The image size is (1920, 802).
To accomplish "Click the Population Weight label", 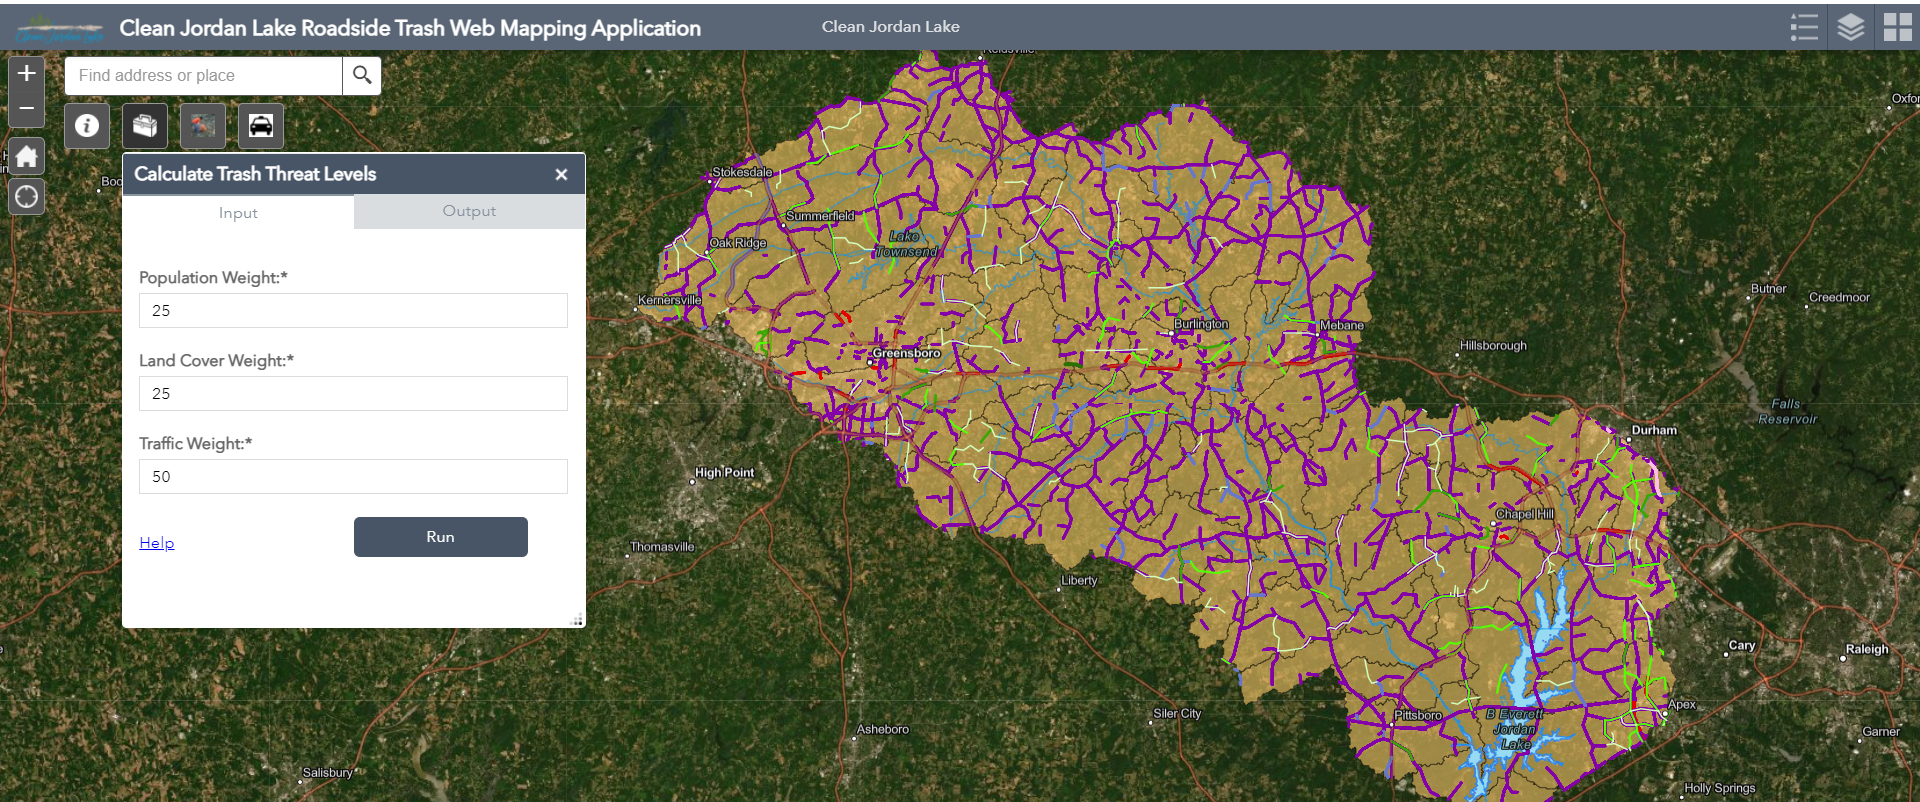I will (213, 277).
